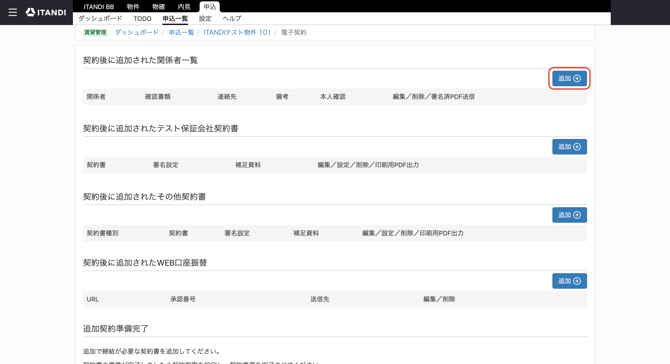Add a テスト保証会社契約書 entry
The width and height of the screenshot is (670, 364).
coord(569,147)
